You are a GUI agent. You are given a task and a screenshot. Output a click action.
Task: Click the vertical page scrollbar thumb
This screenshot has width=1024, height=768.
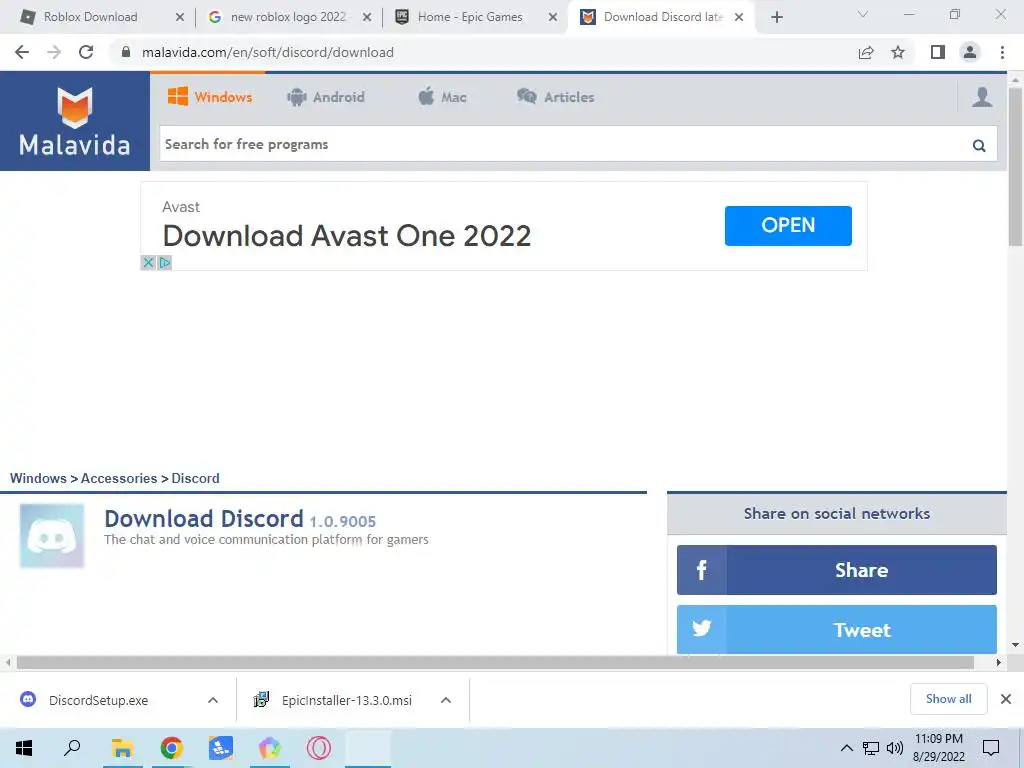[1015, 167]
